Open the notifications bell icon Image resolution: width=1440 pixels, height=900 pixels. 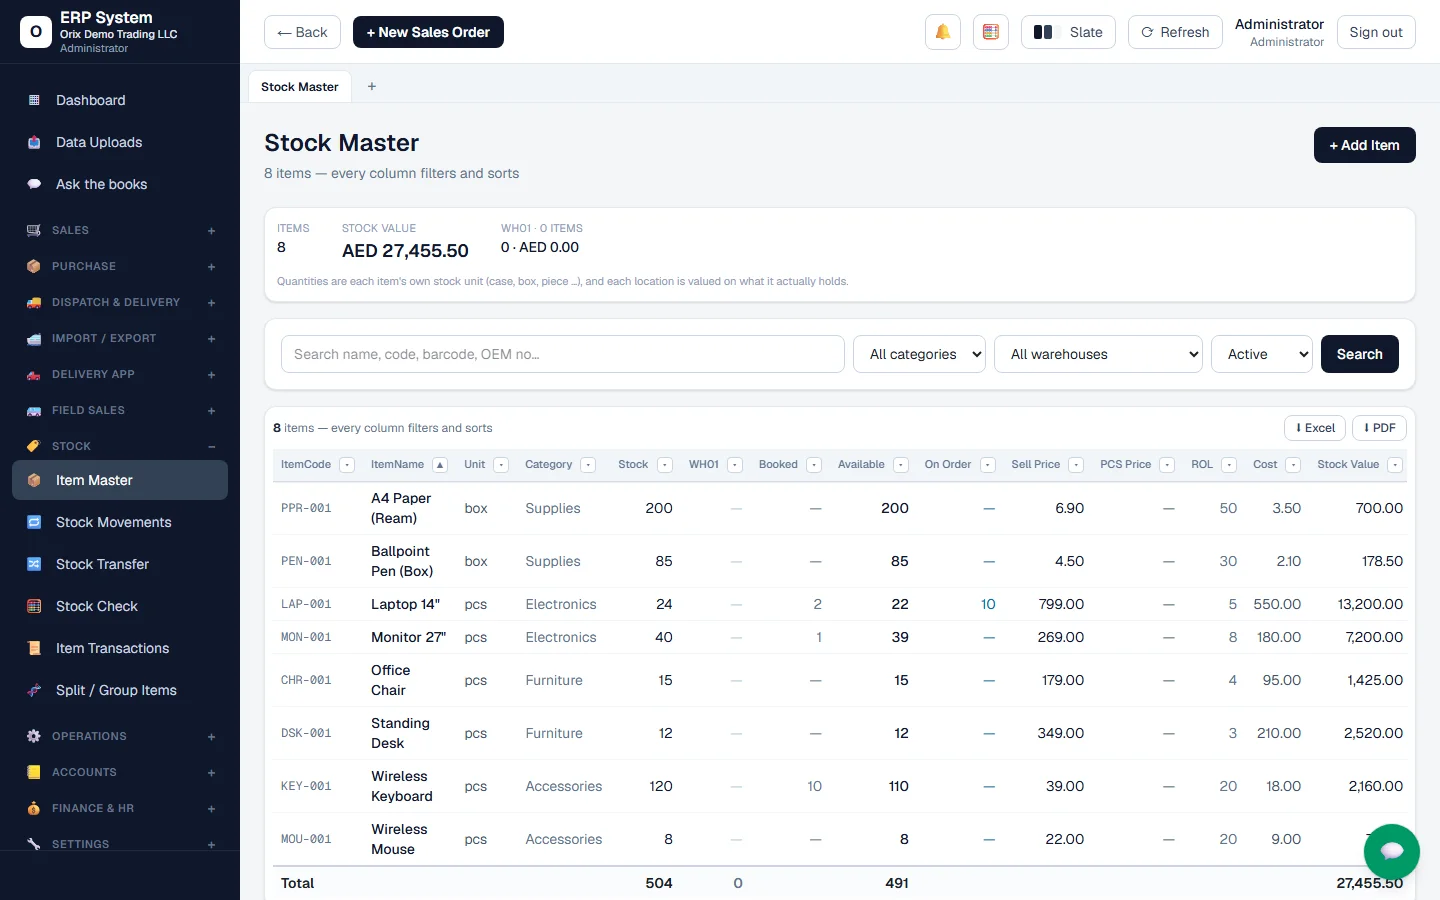(942, 32)
